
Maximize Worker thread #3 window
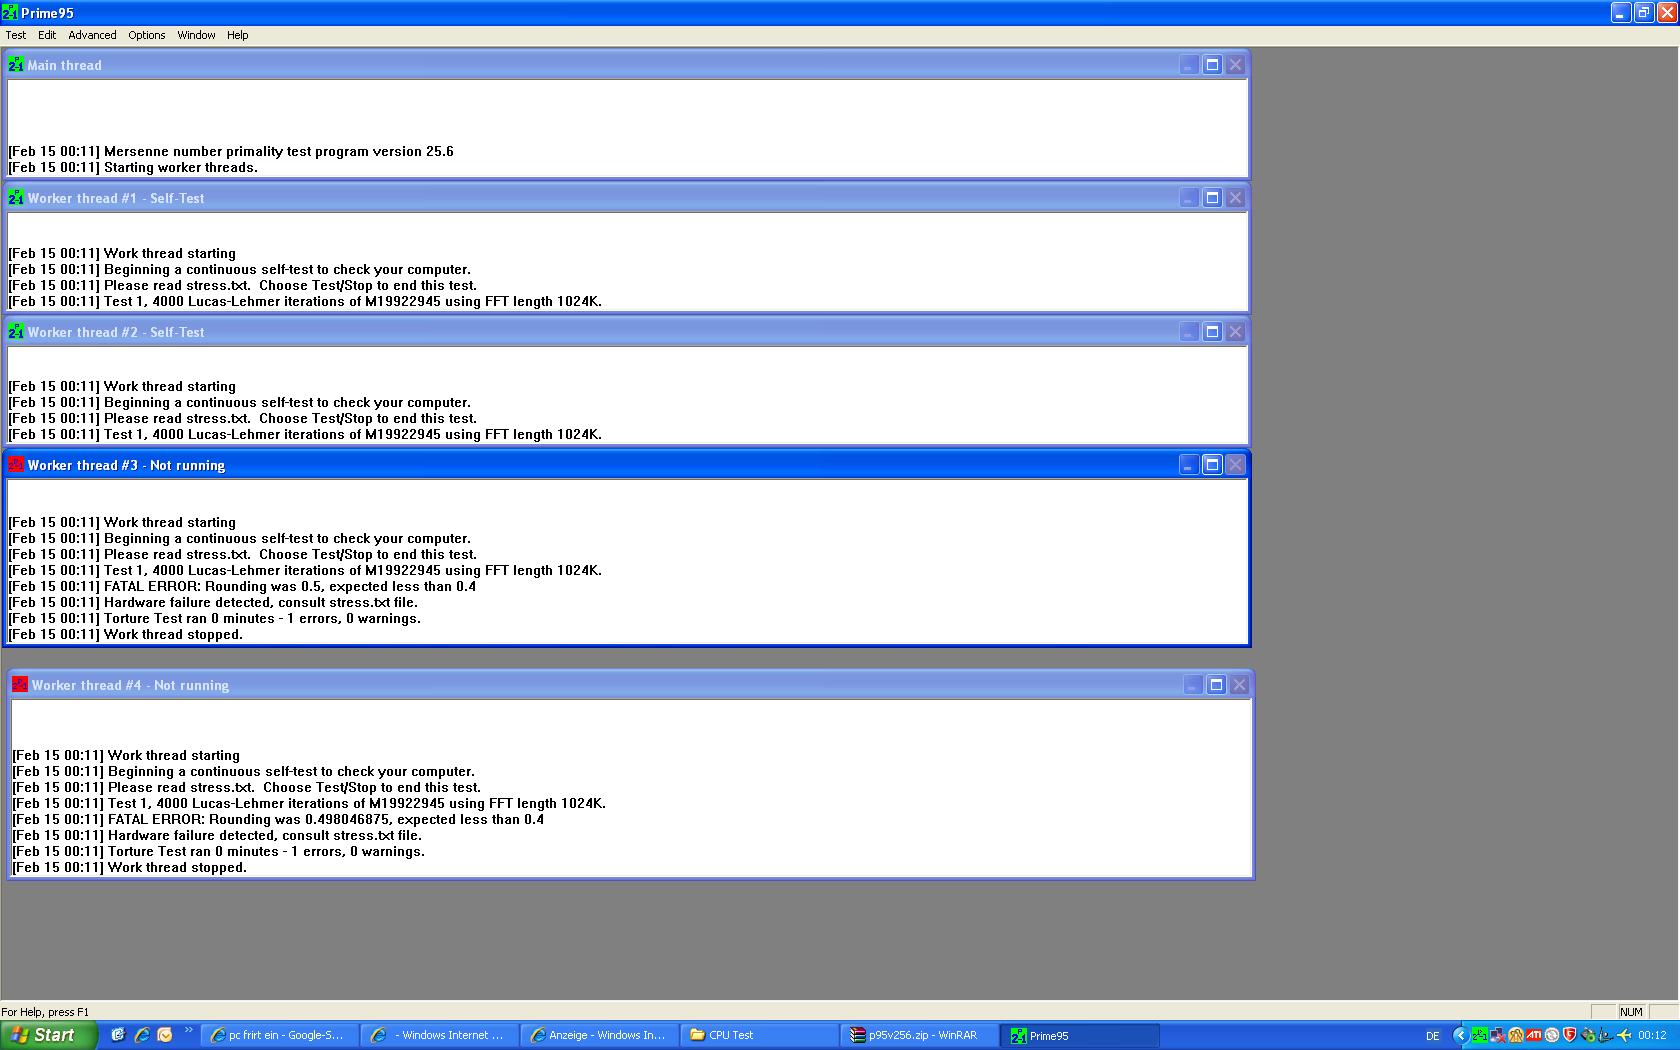(1212, 465)
